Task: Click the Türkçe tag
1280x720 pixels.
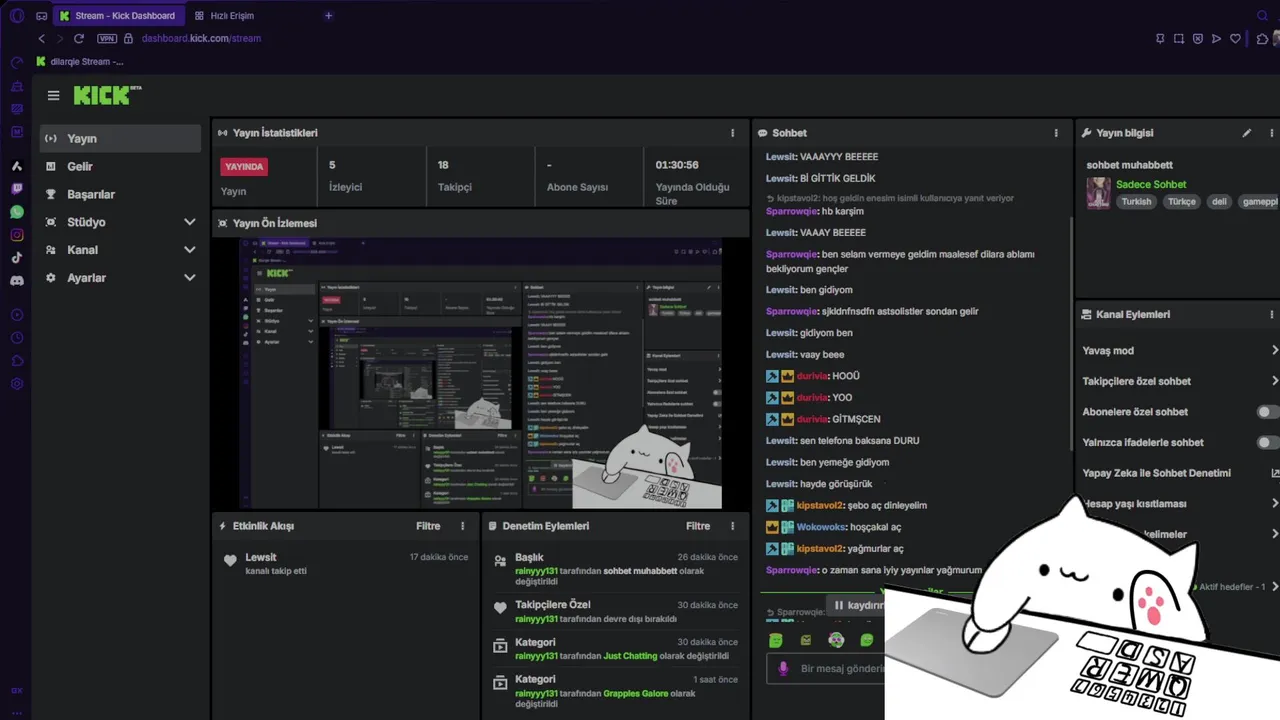Action: click(x=1181, y=201)
